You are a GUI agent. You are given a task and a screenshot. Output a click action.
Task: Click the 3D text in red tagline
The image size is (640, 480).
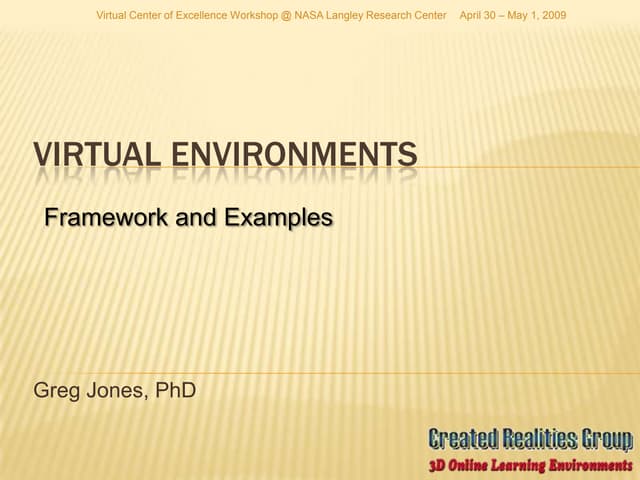(438, 465)
